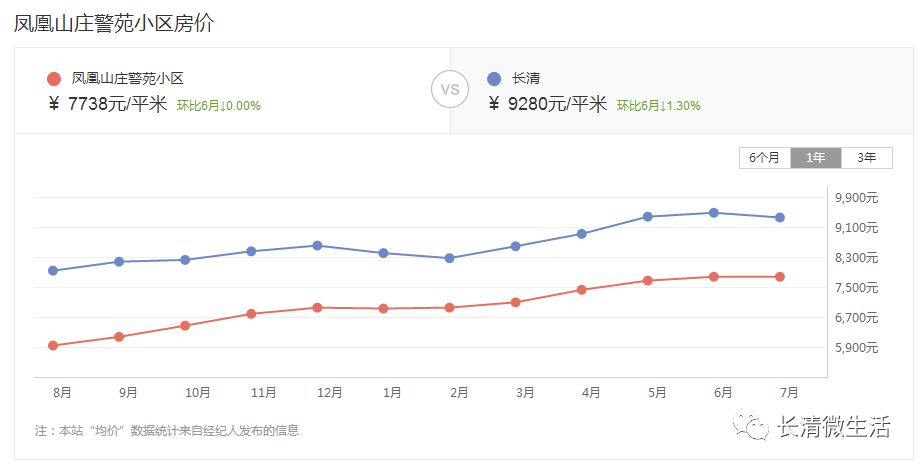The height and width of the screenshot is (467, 920).
Task: Click the red data point for 8月
Action: 53,346
